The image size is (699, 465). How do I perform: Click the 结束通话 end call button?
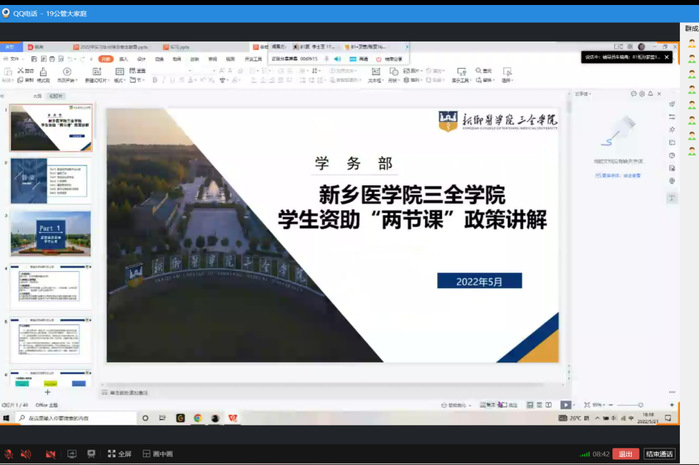pos(659,454)
